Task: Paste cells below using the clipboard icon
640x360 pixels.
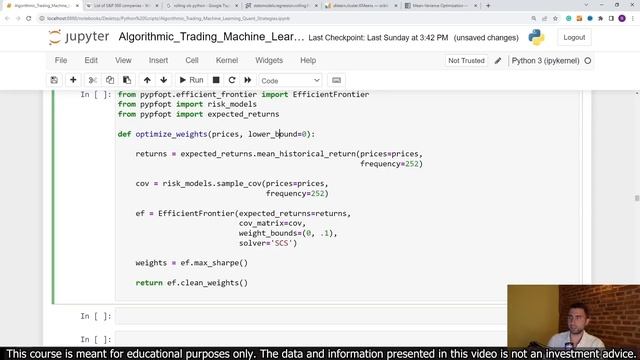Action: point(127,80)
